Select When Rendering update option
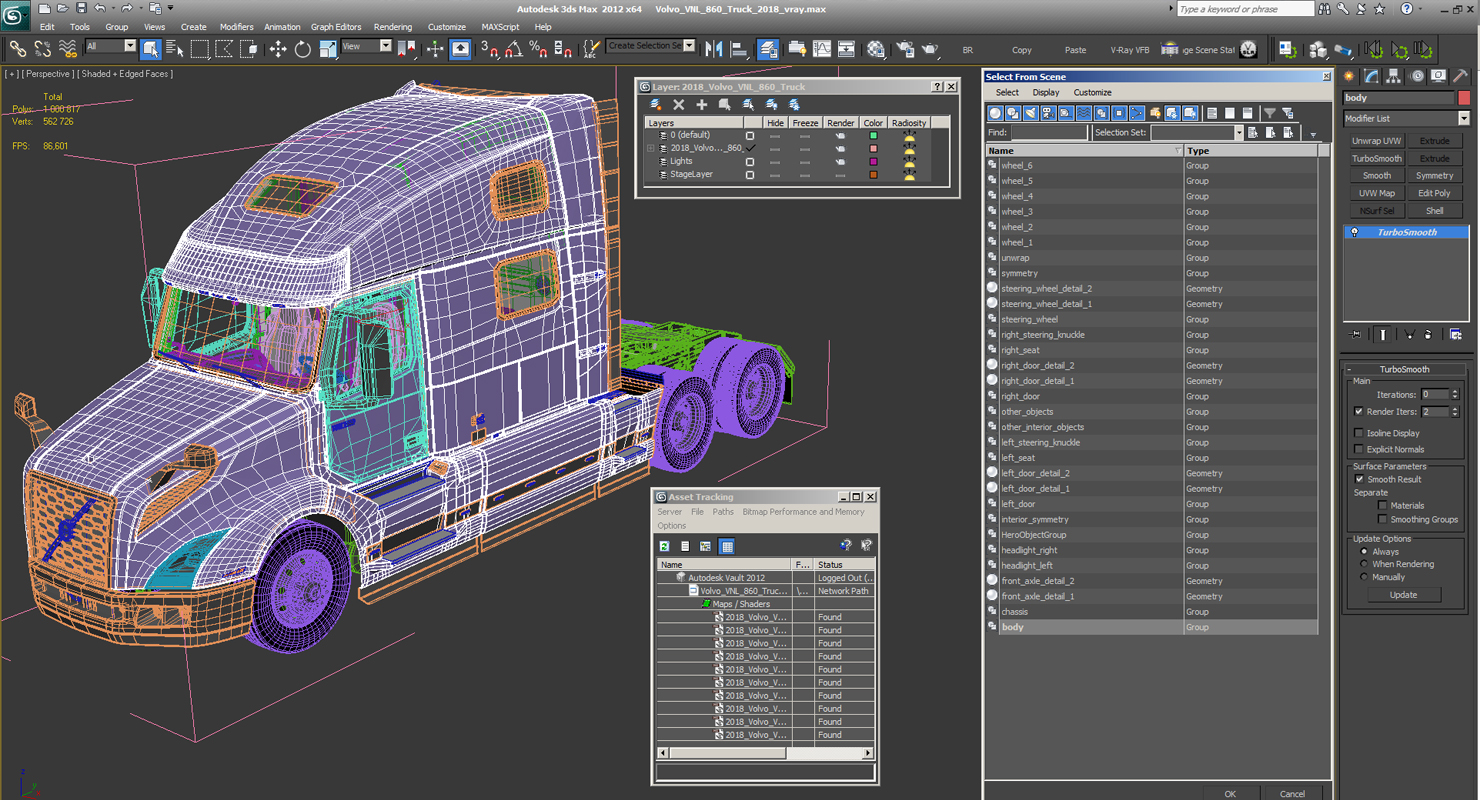The width and height of the screenshot is (1480, 800). click(x=1363, y=564)
